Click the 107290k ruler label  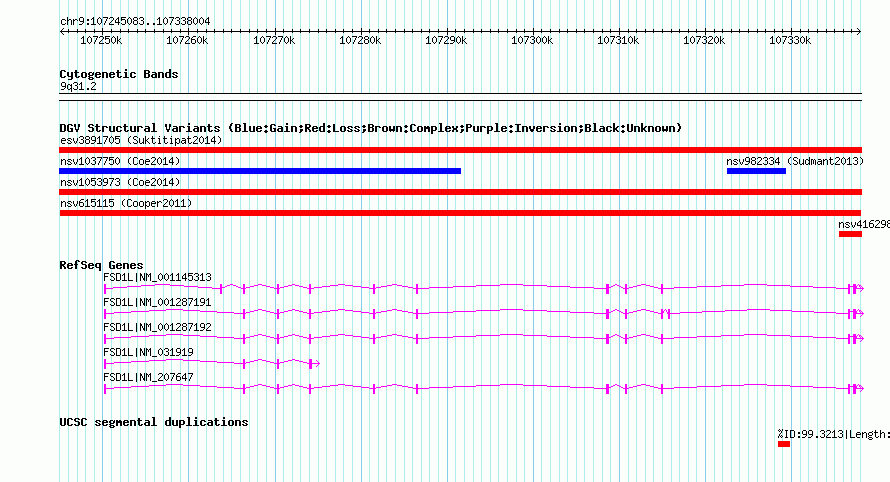tap(446, 40)
